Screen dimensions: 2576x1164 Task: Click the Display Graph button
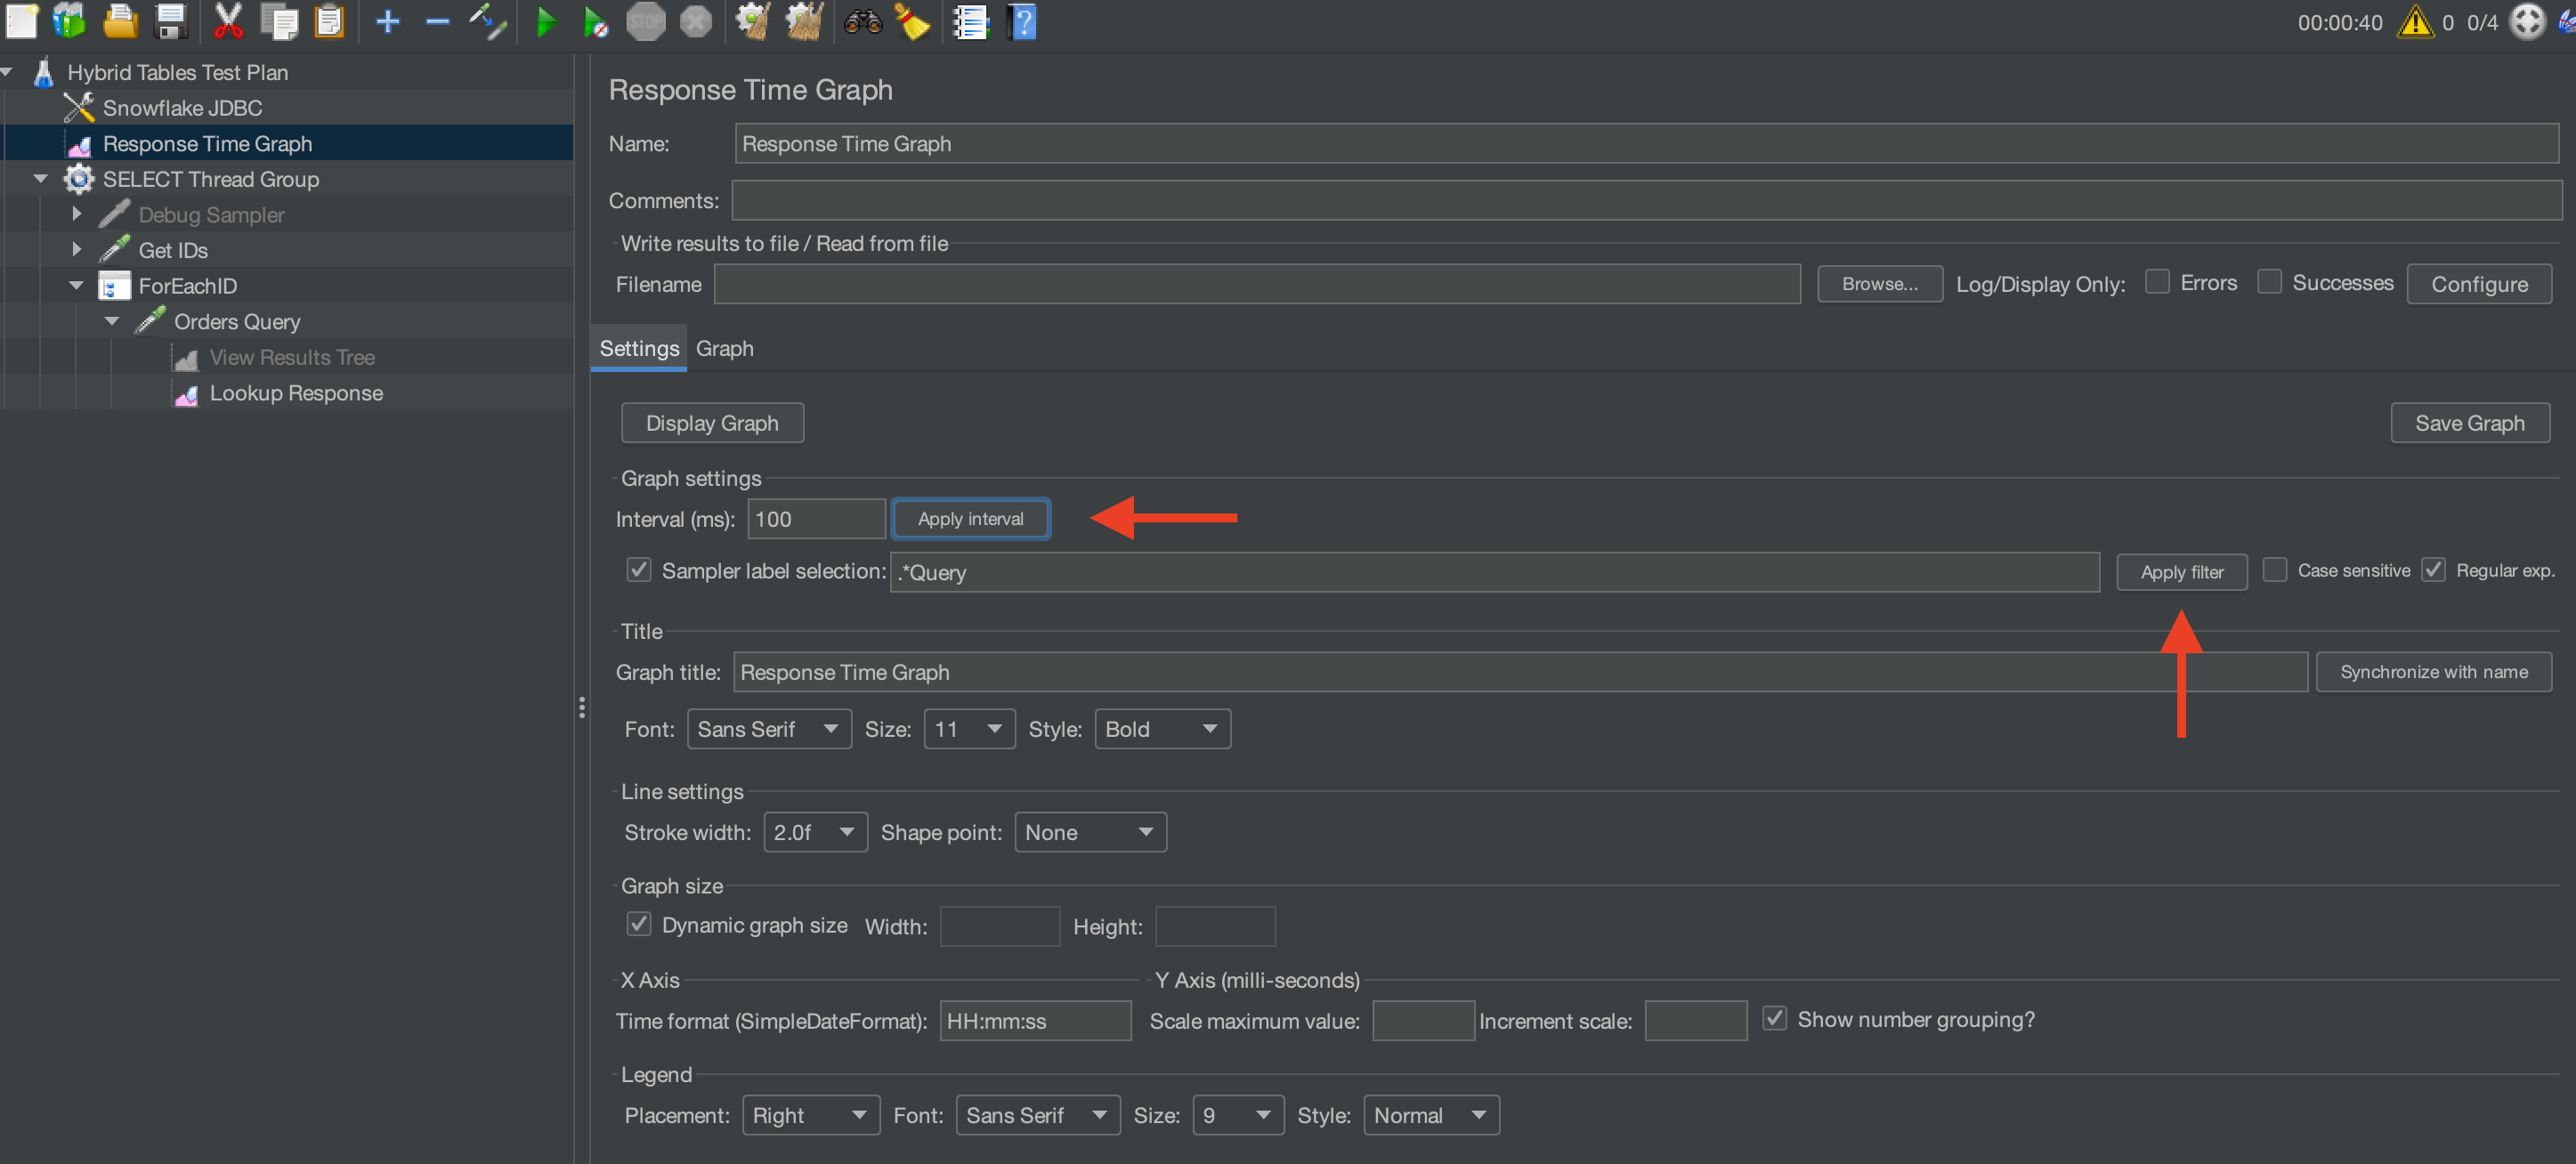(x=712, y=423)
